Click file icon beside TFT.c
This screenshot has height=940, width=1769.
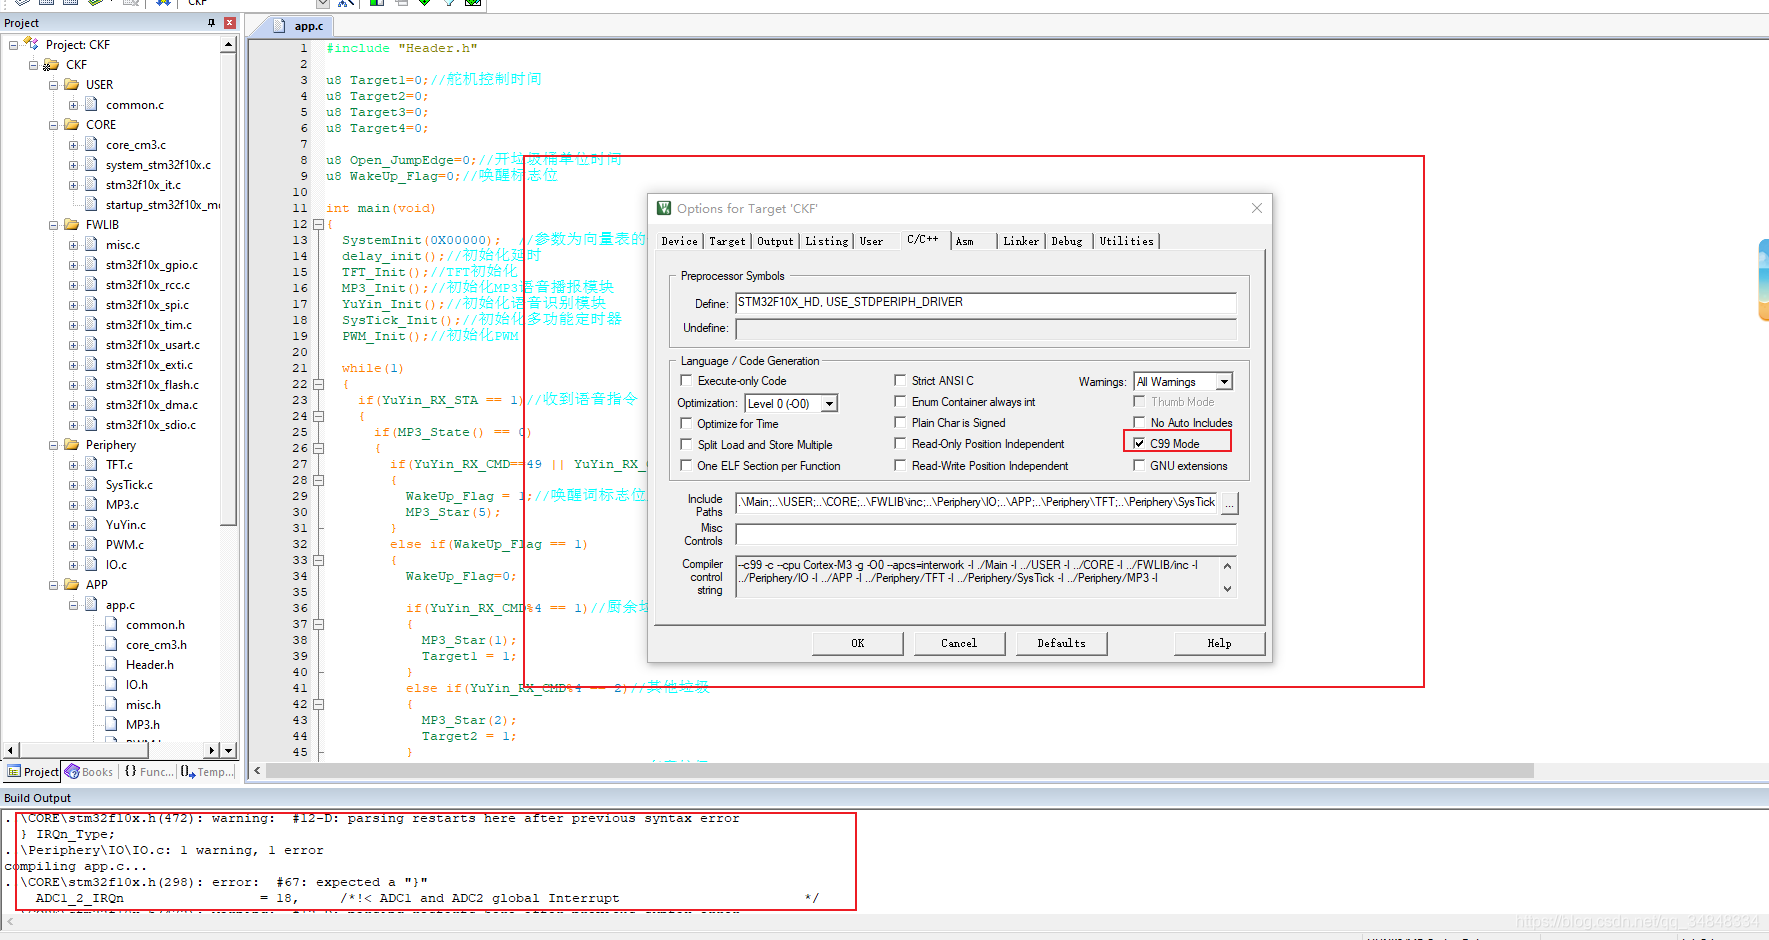(91, 464)
